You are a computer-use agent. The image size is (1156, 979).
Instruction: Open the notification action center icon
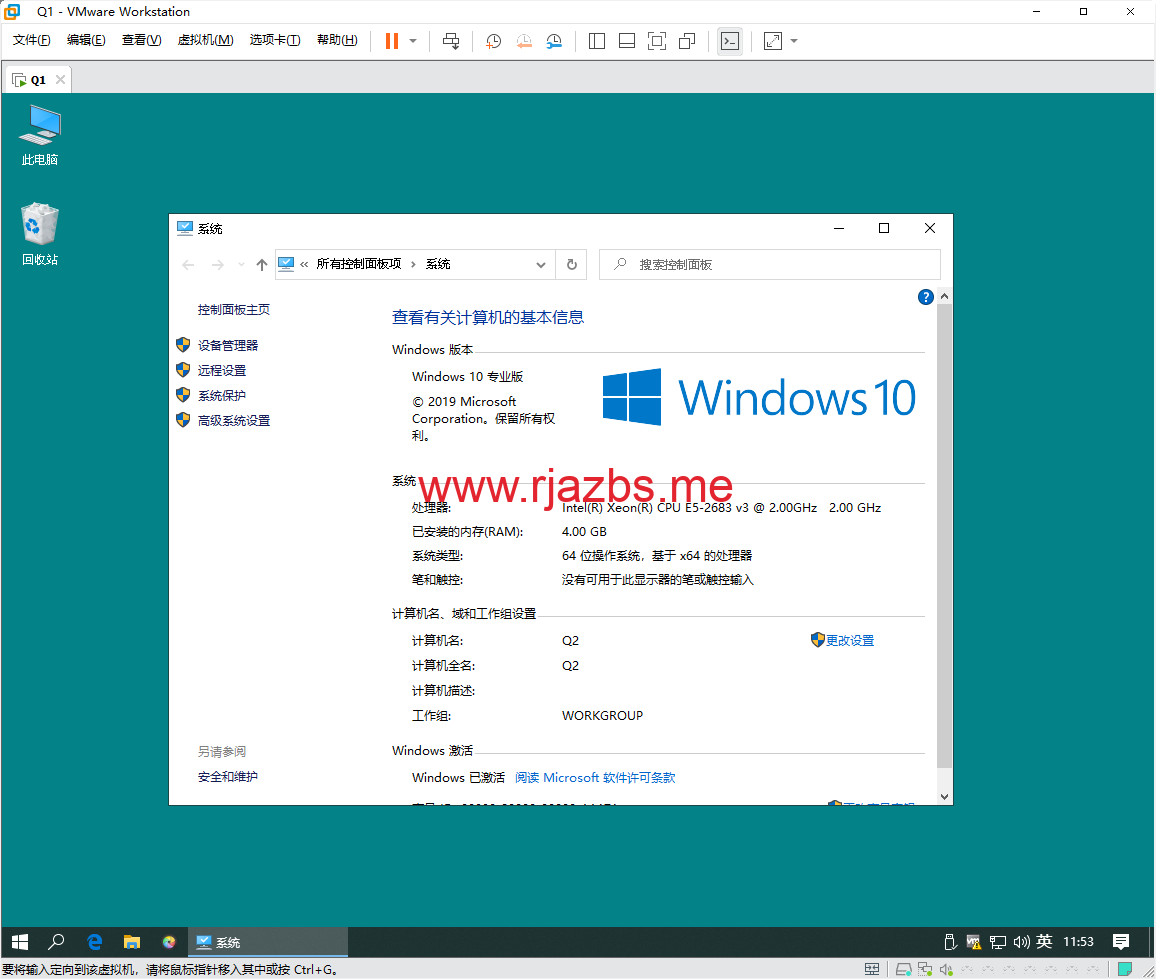pos(1121,941)
